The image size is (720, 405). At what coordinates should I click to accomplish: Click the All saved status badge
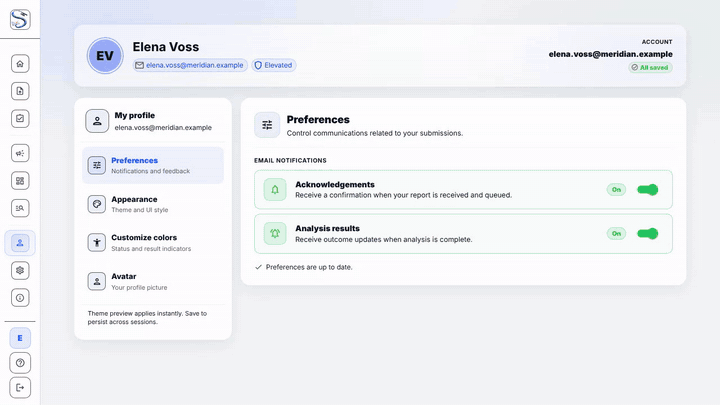coord(650,68)
